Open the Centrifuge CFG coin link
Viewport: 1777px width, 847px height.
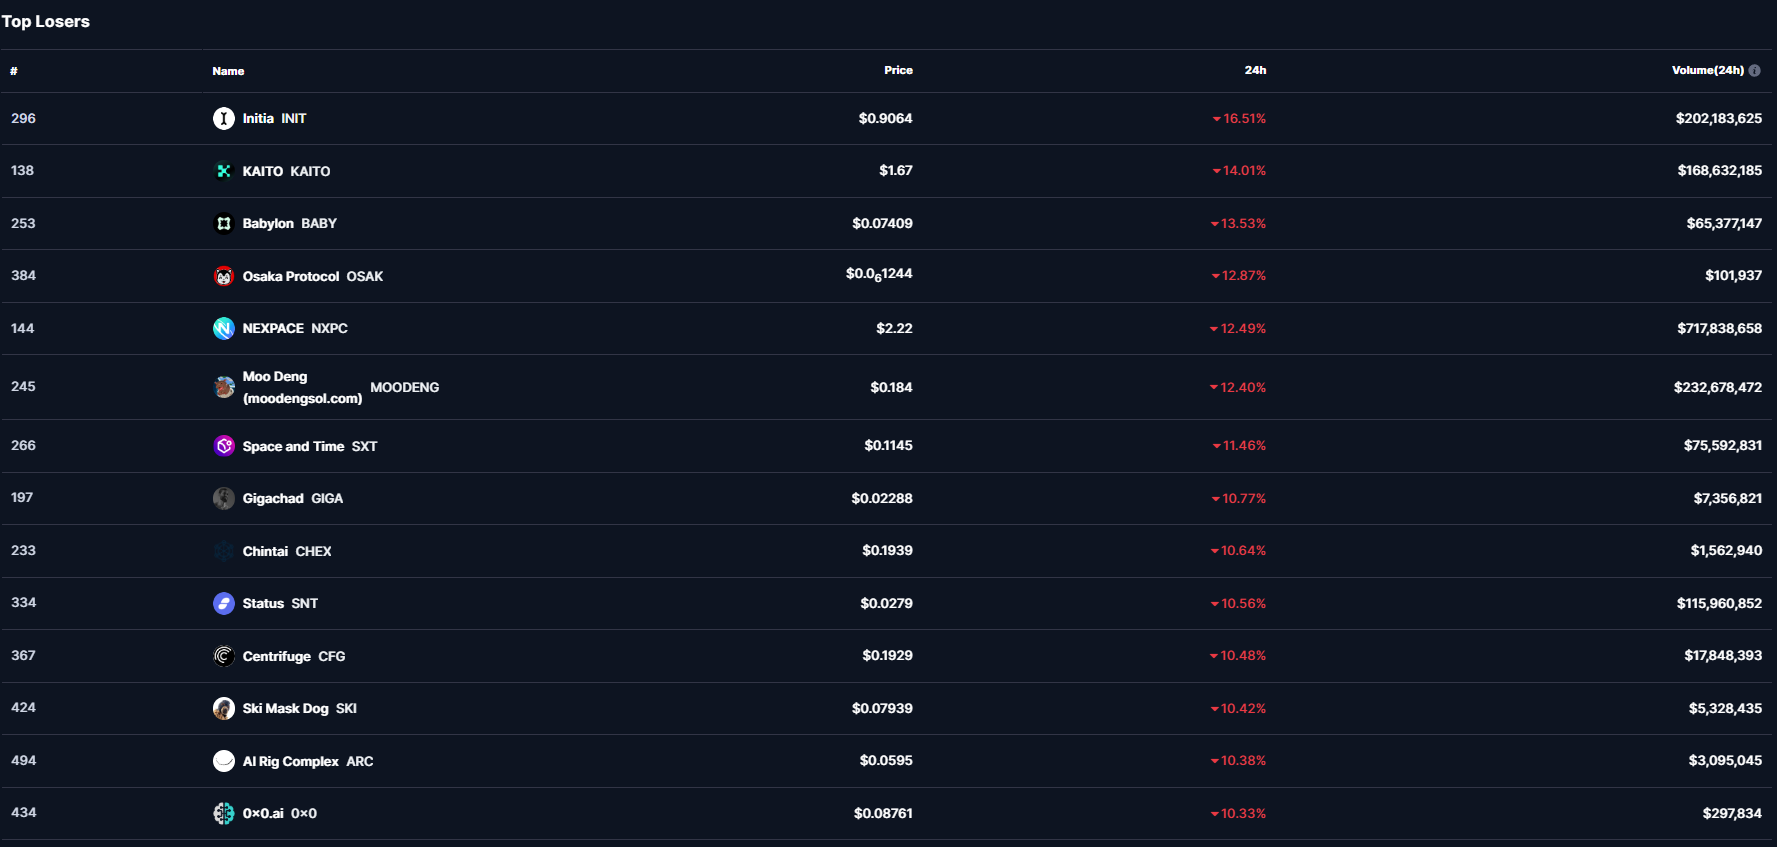293,656
